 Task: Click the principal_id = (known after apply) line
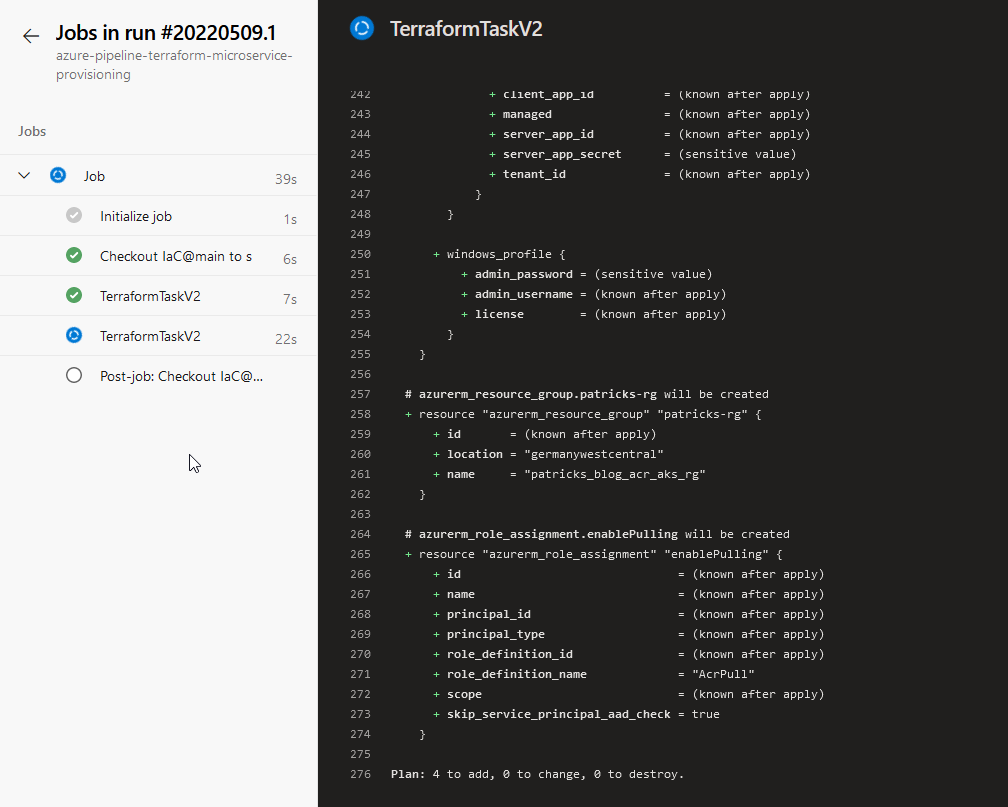629,614
